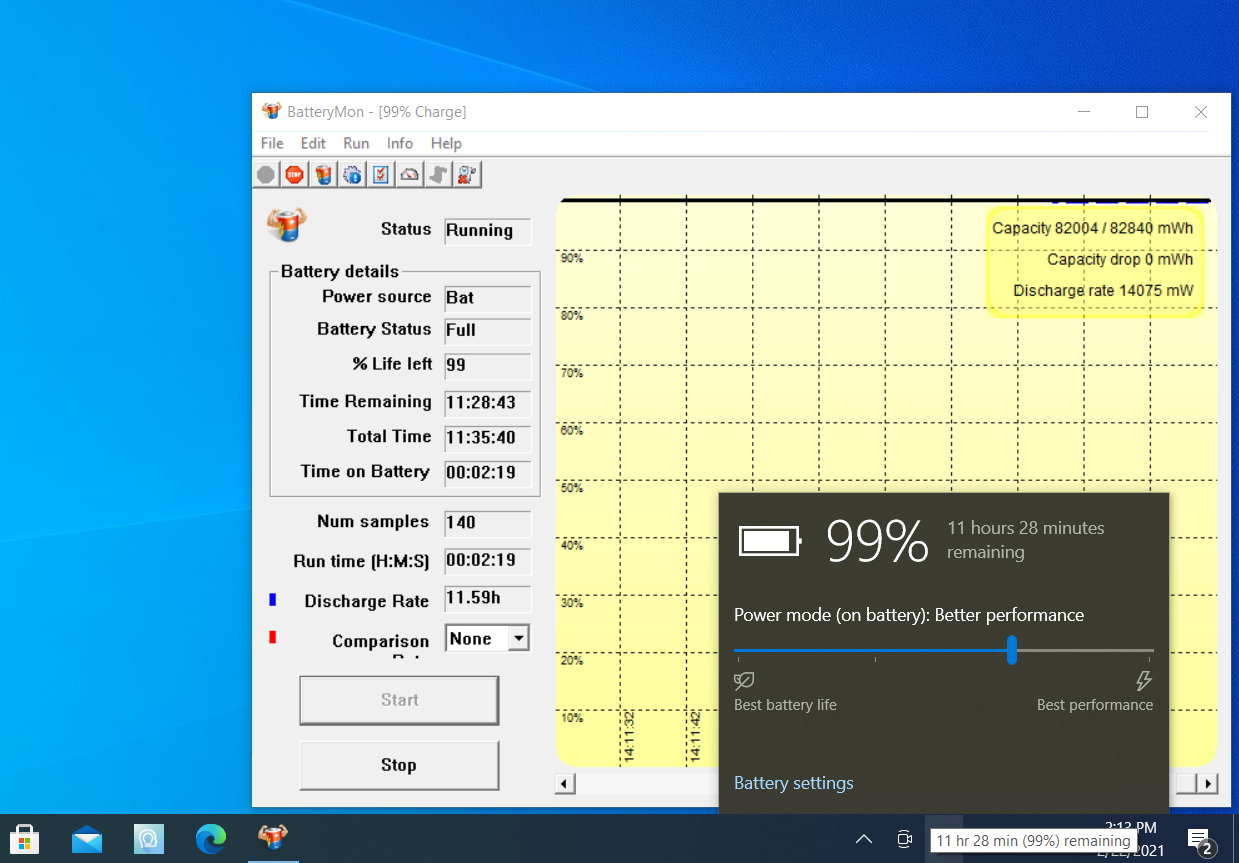Screen dimensions: 1239x863
Task: Click the speedometer gauge toolbar icon
Action: pos(410,175)
